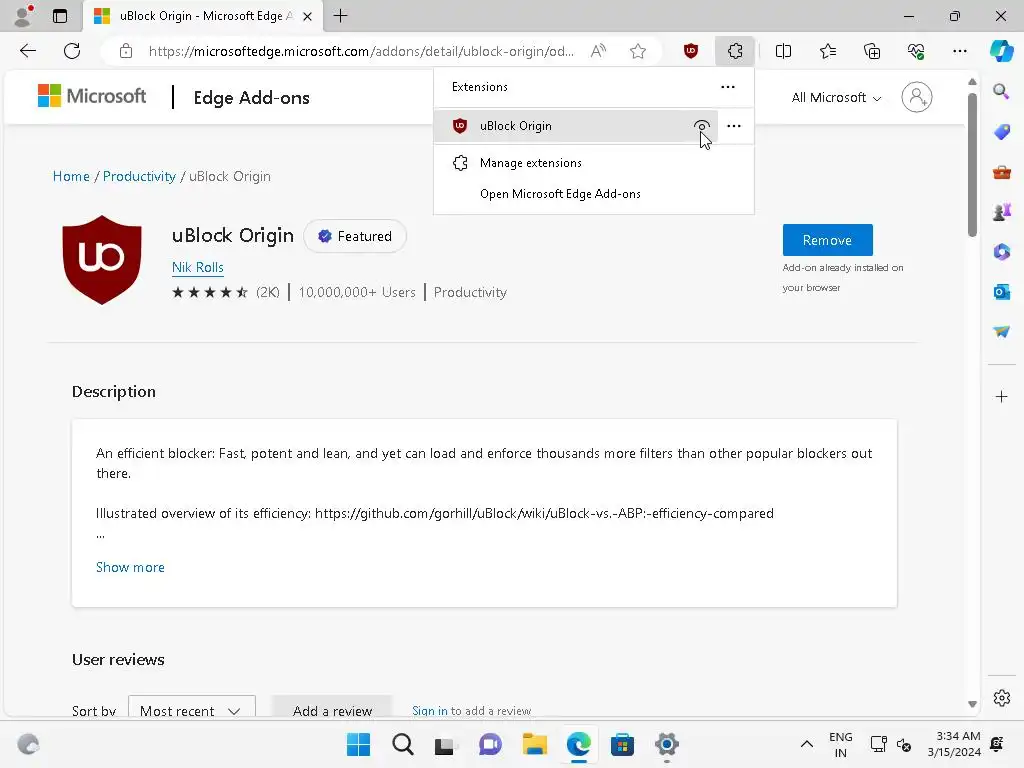Open sidebar Search icon
This screenshot has height=768, width=1024.
[x=1001, y=91]
